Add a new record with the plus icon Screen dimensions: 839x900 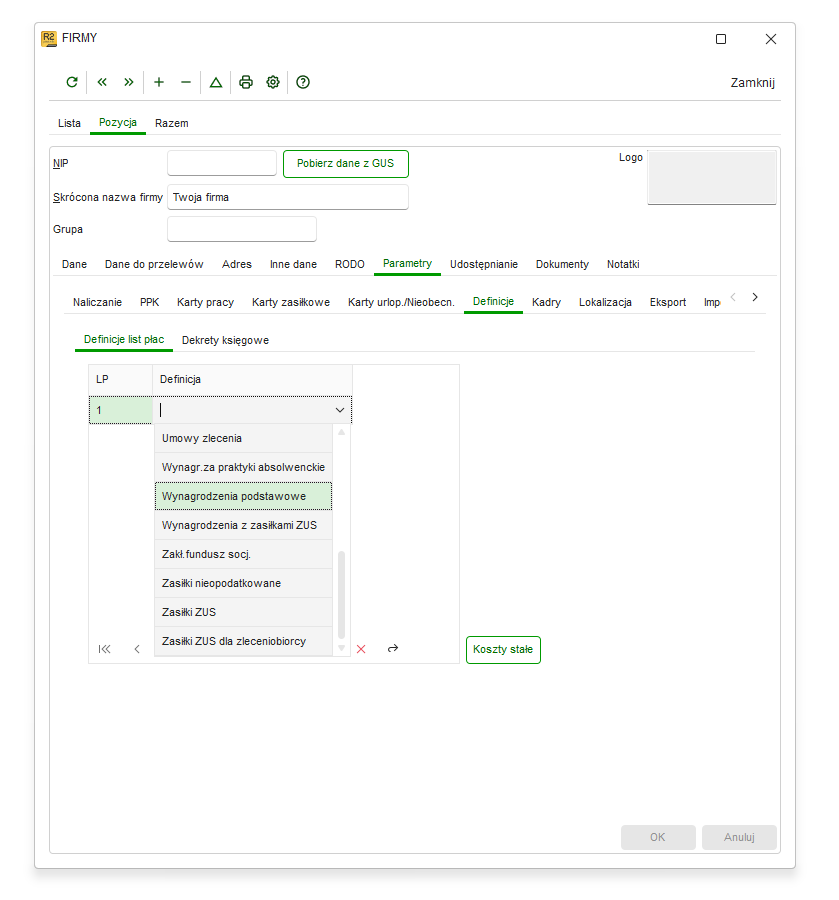pos(159,82)
